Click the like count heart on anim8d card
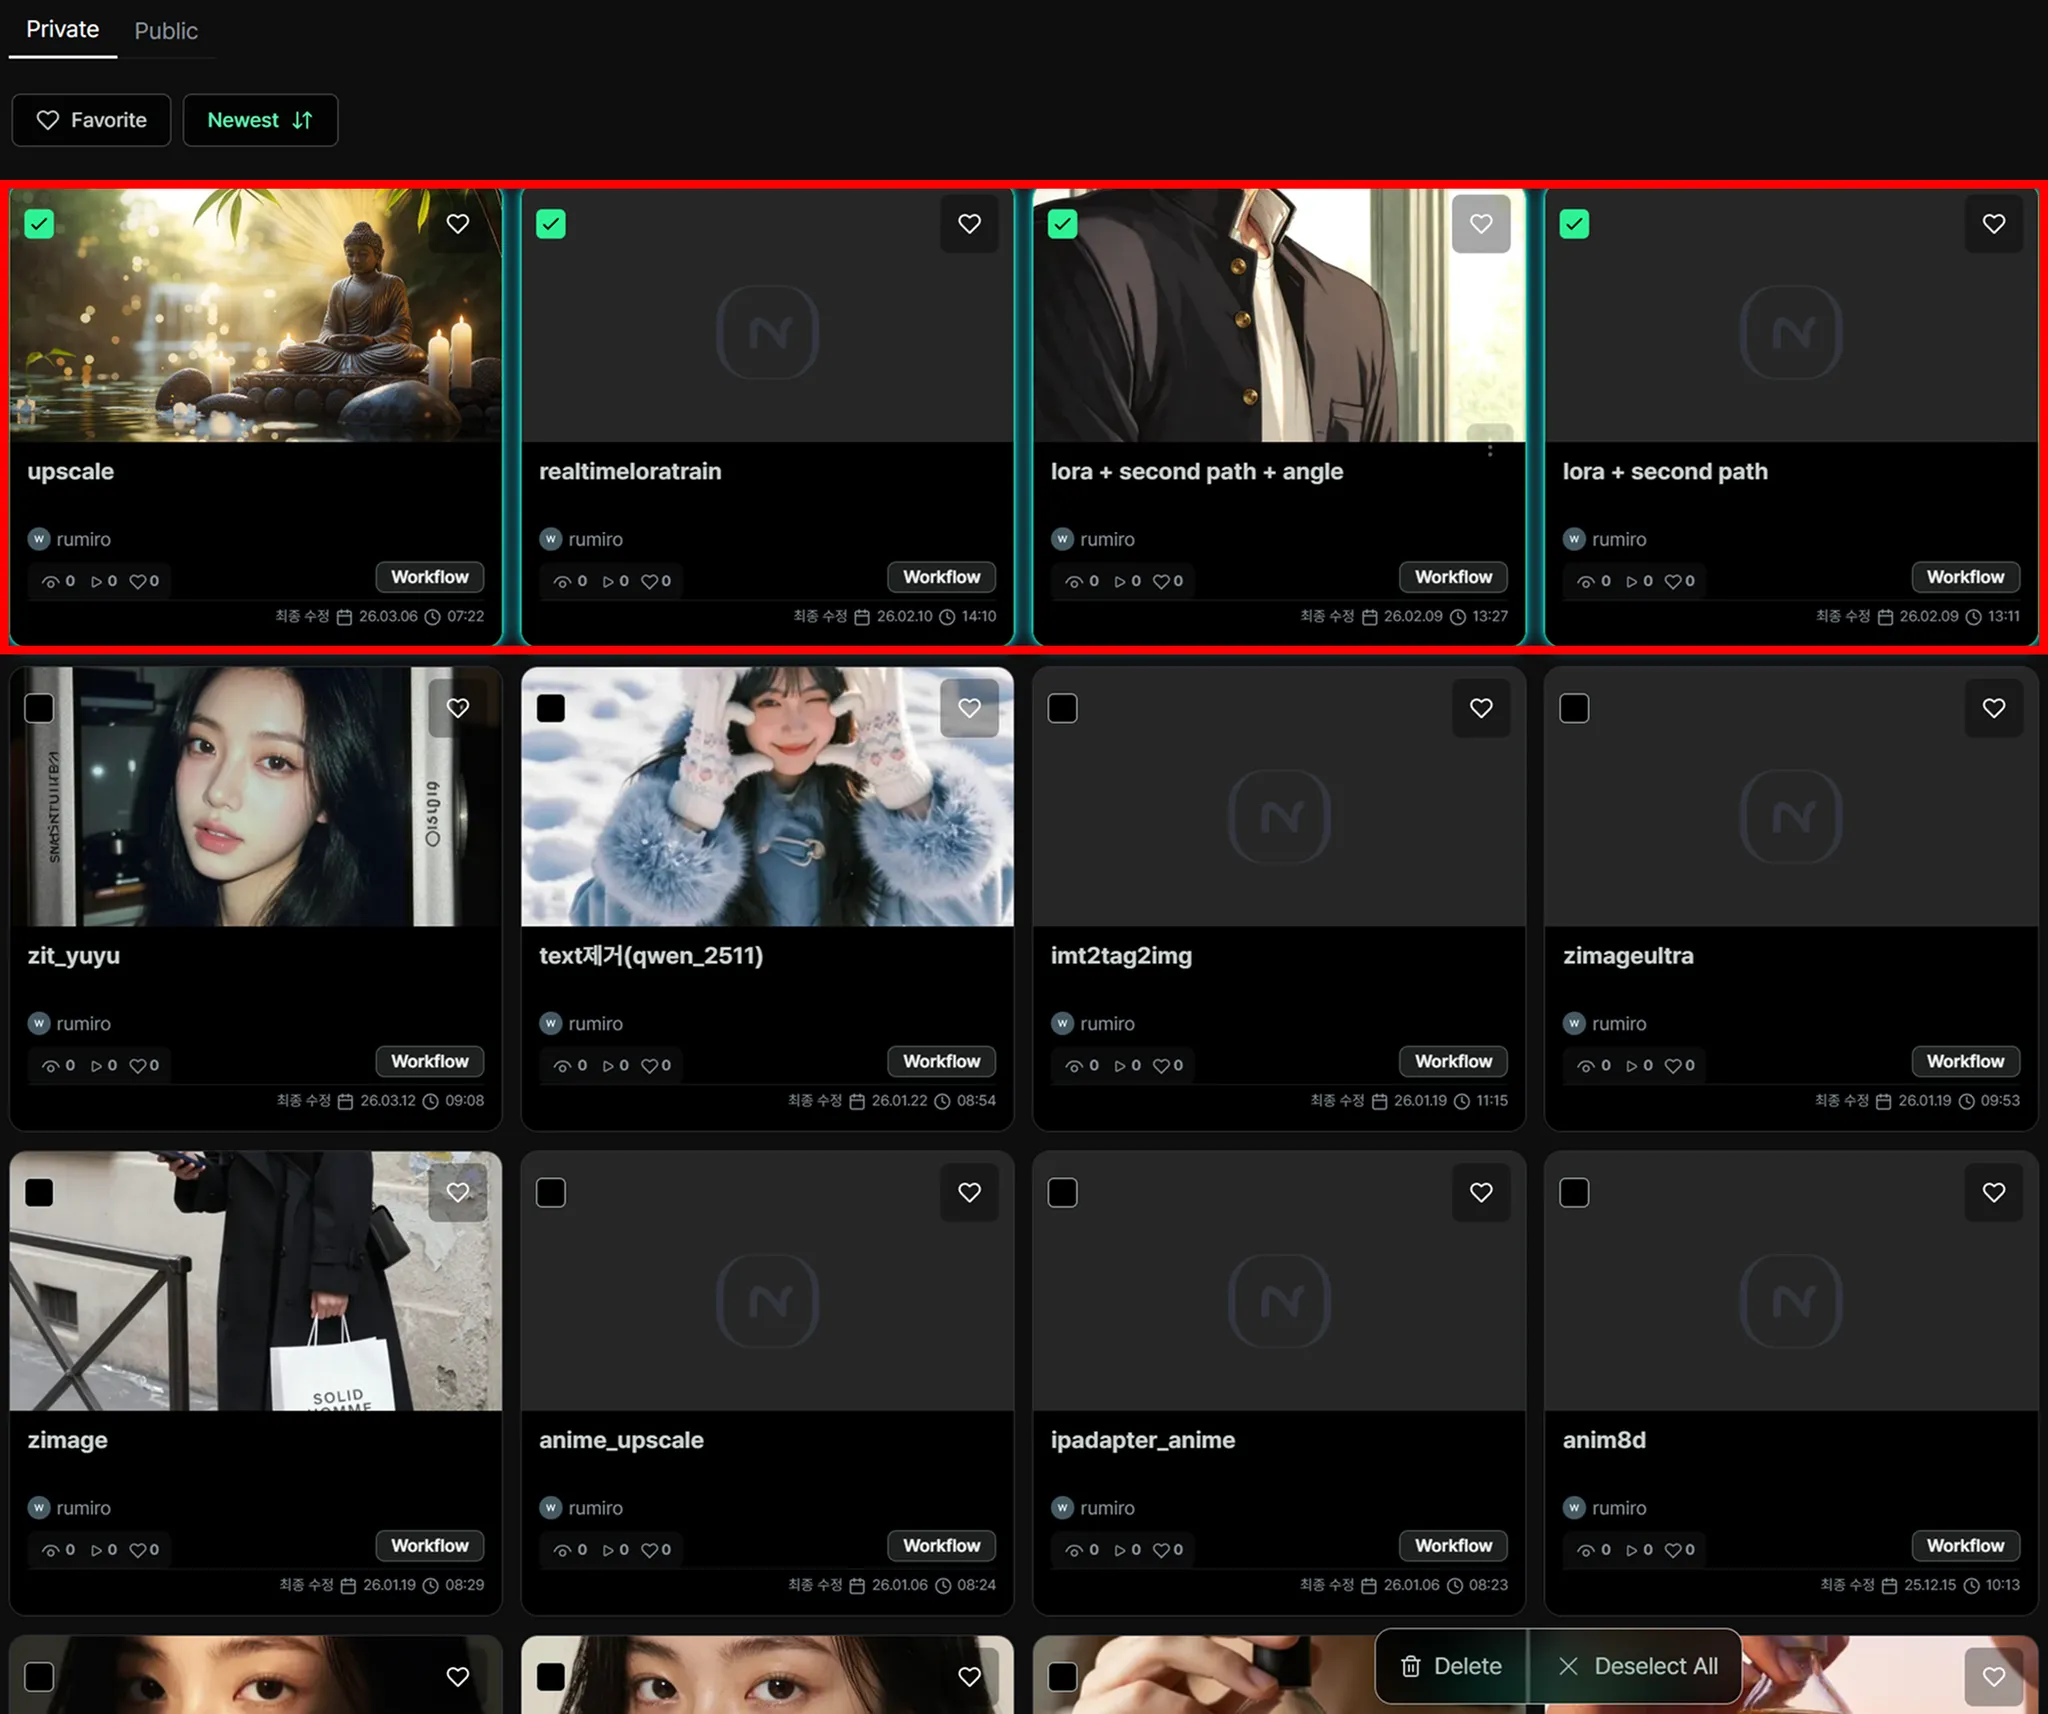Viewport: 2048px width, 1714px height. 1672,1550
